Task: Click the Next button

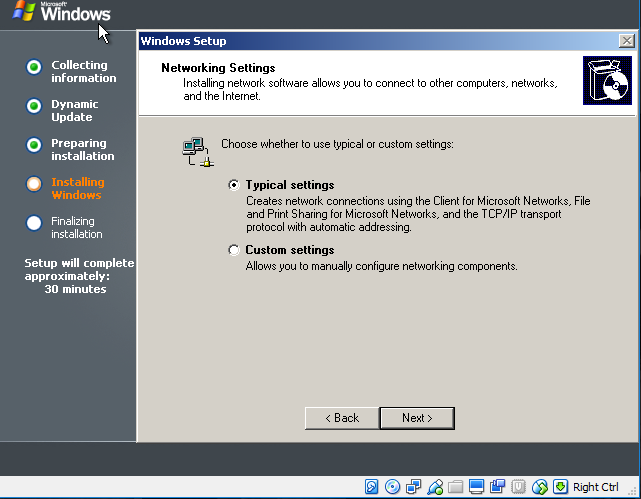Action: tap(417, 418)
